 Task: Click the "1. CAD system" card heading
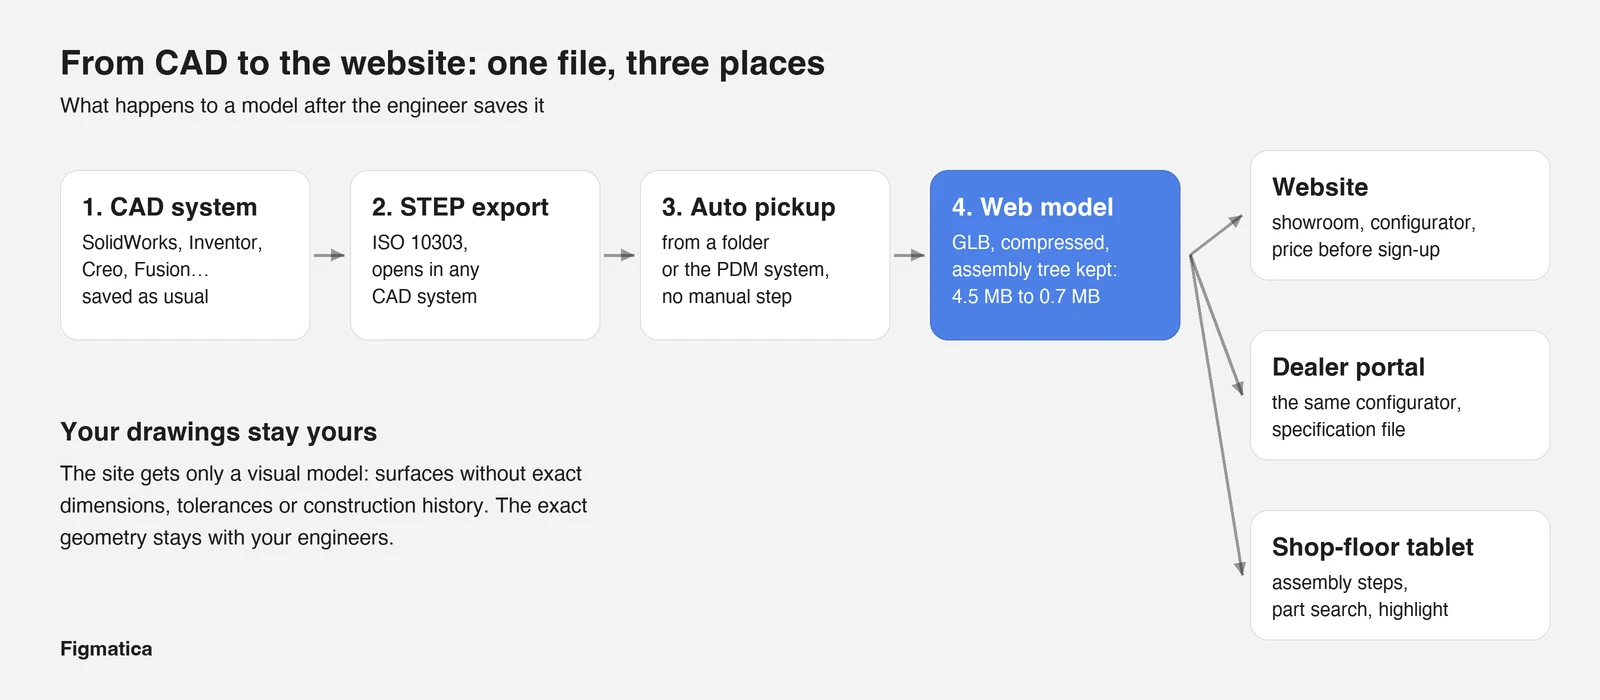[x=170, y=207]
